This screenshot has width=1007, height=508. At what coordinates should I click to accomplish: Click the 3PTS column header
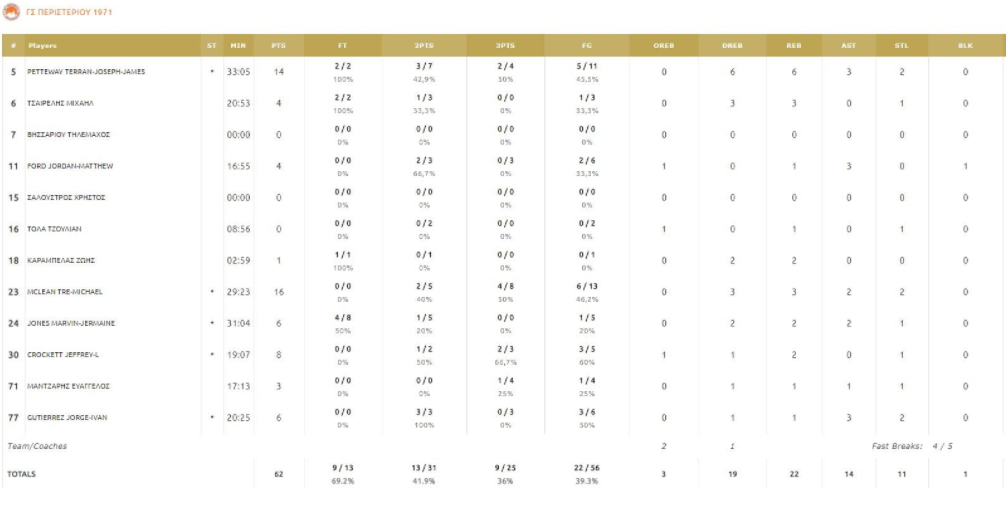coord(505,45)
